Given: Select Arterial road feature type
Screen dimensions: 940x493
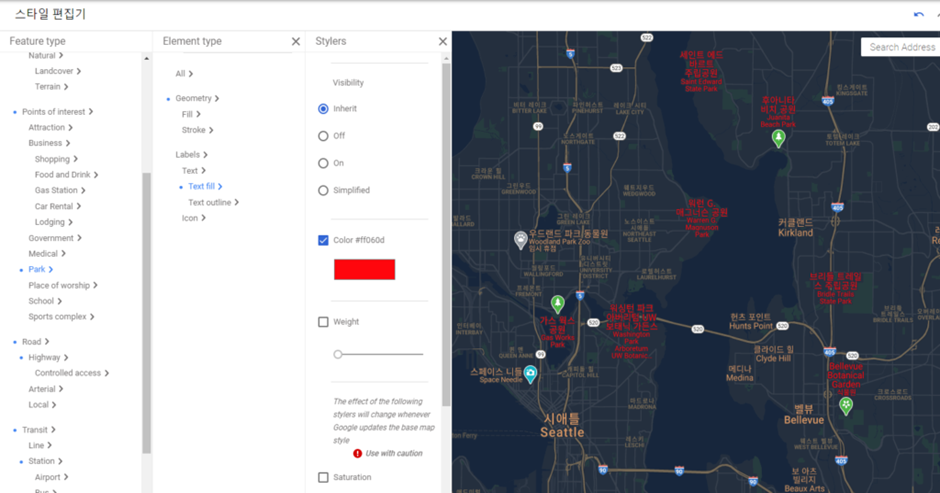Looking at the screenshot, I should click(x=46, y=389).
